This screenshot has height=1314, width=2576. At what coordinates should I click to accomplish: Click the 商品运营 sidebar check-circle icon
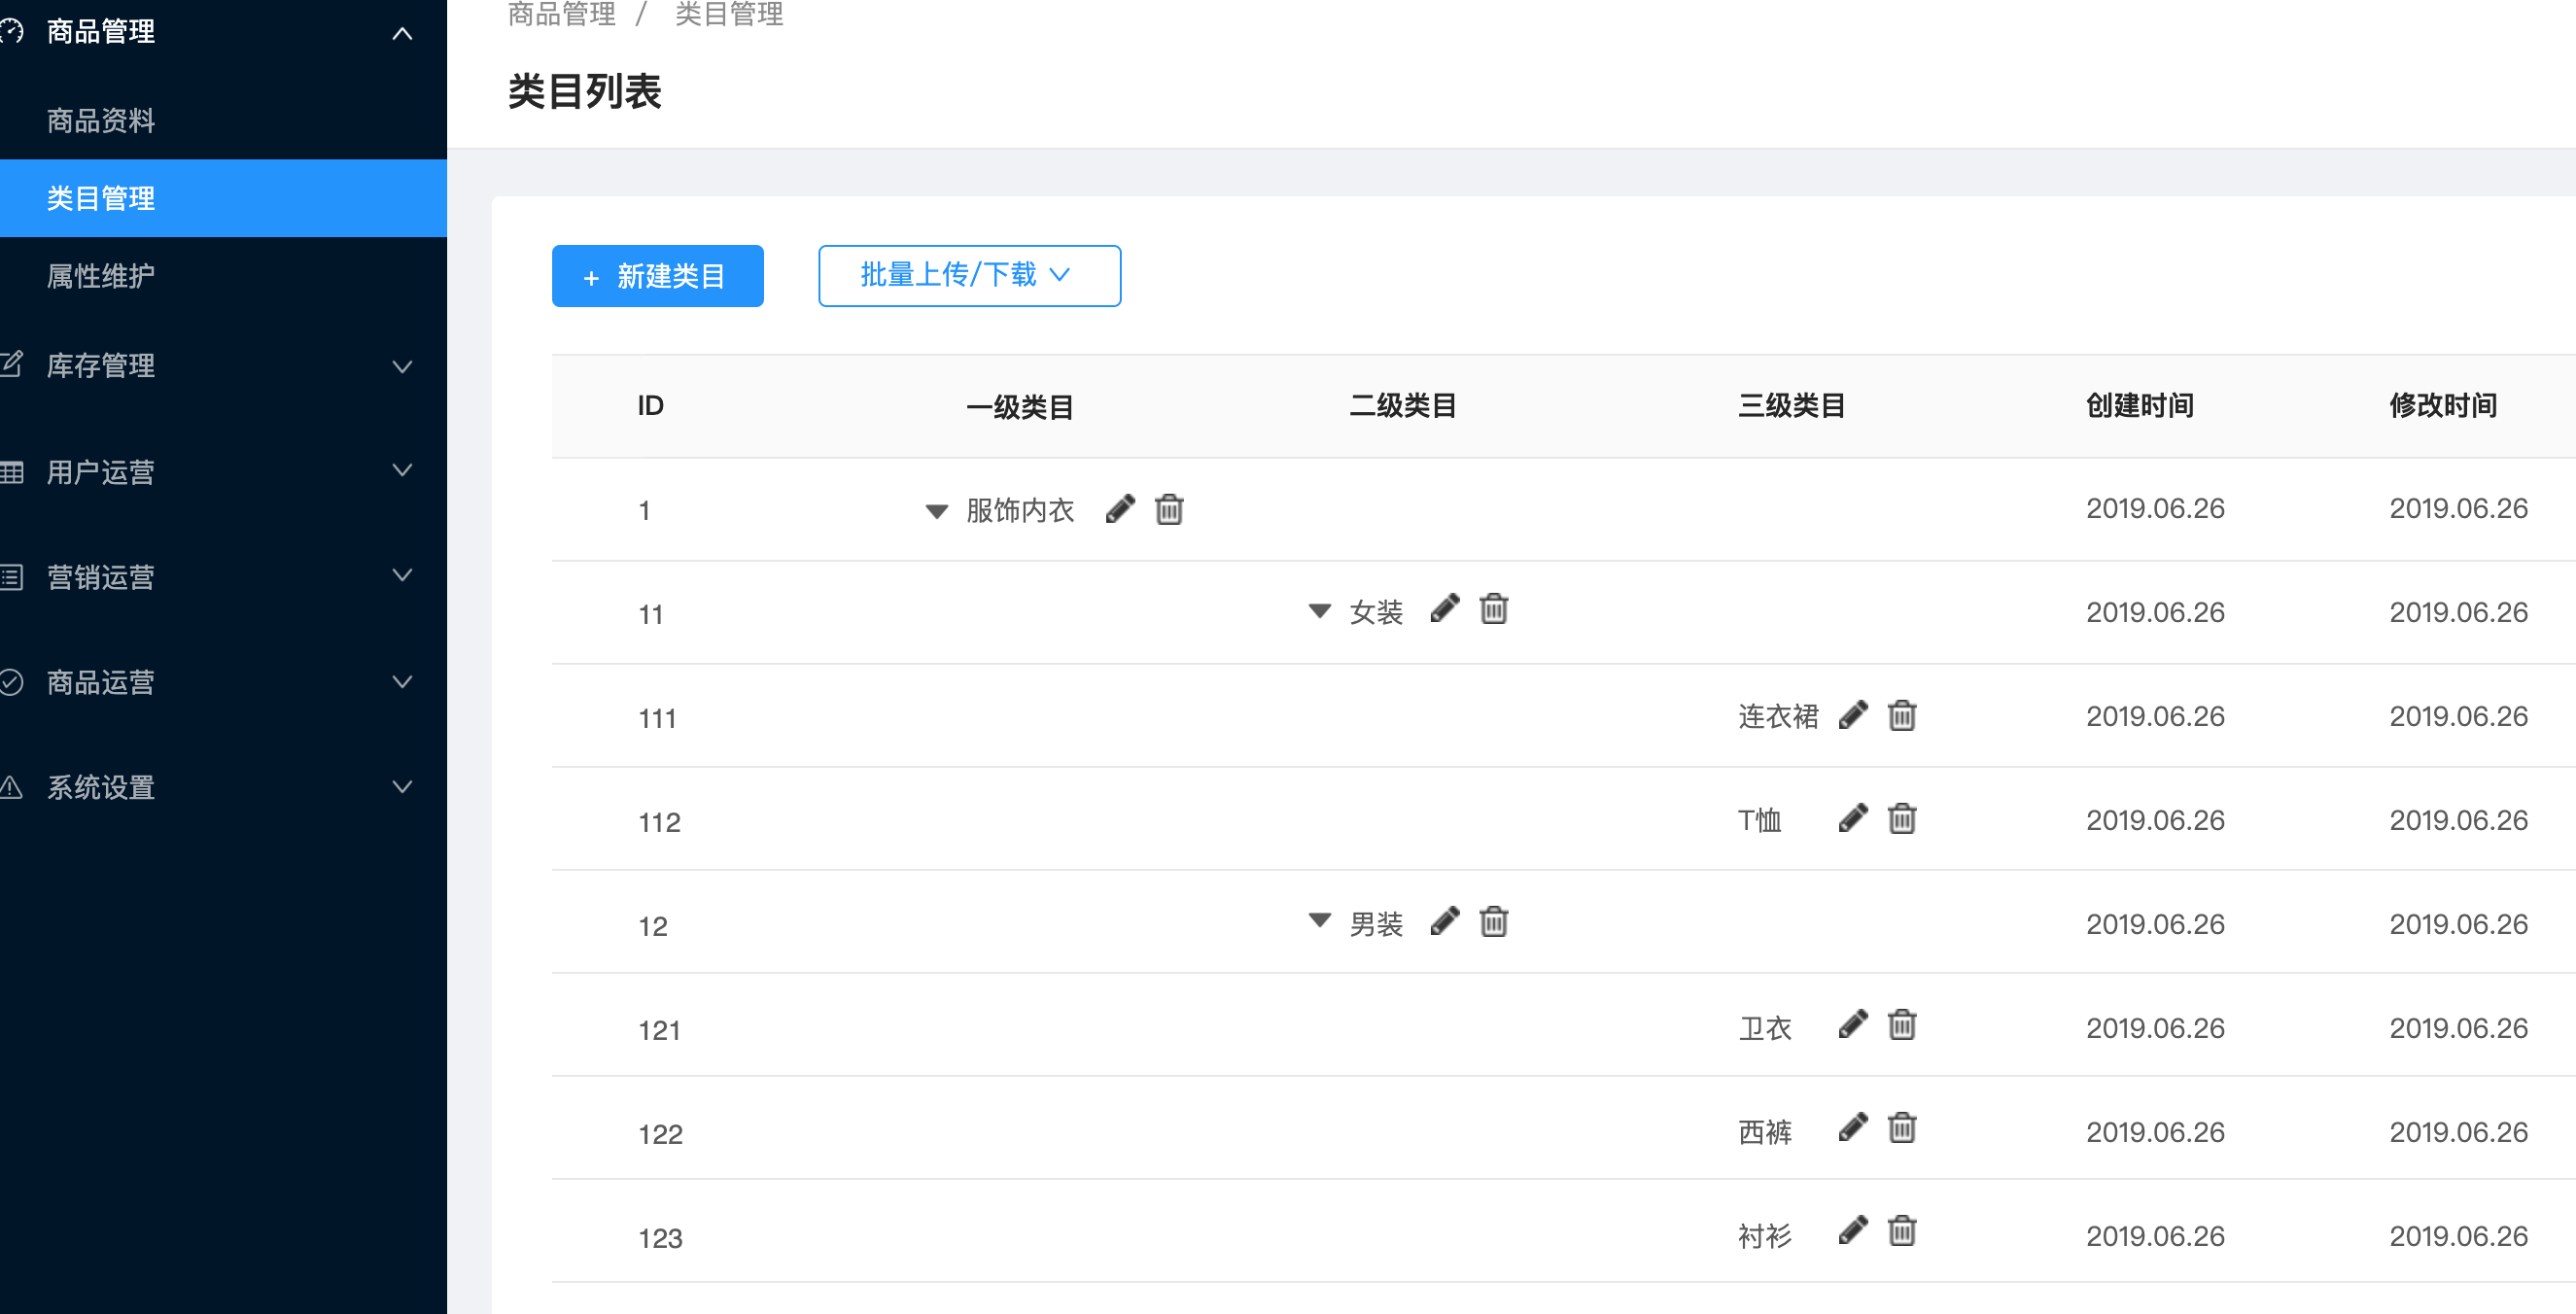tap(11, 682)
